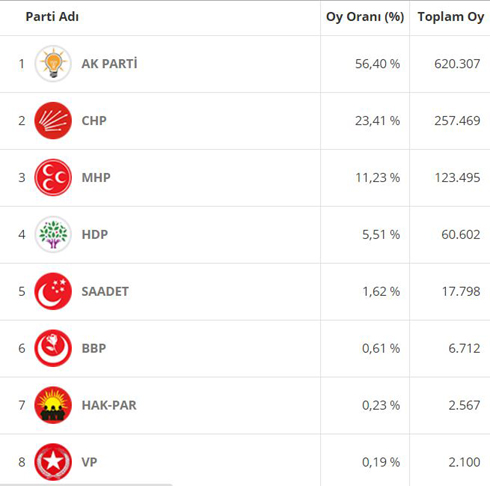Click the CHP party name text
This screenshot has width=490, height=486.
(x=94, y=121)
